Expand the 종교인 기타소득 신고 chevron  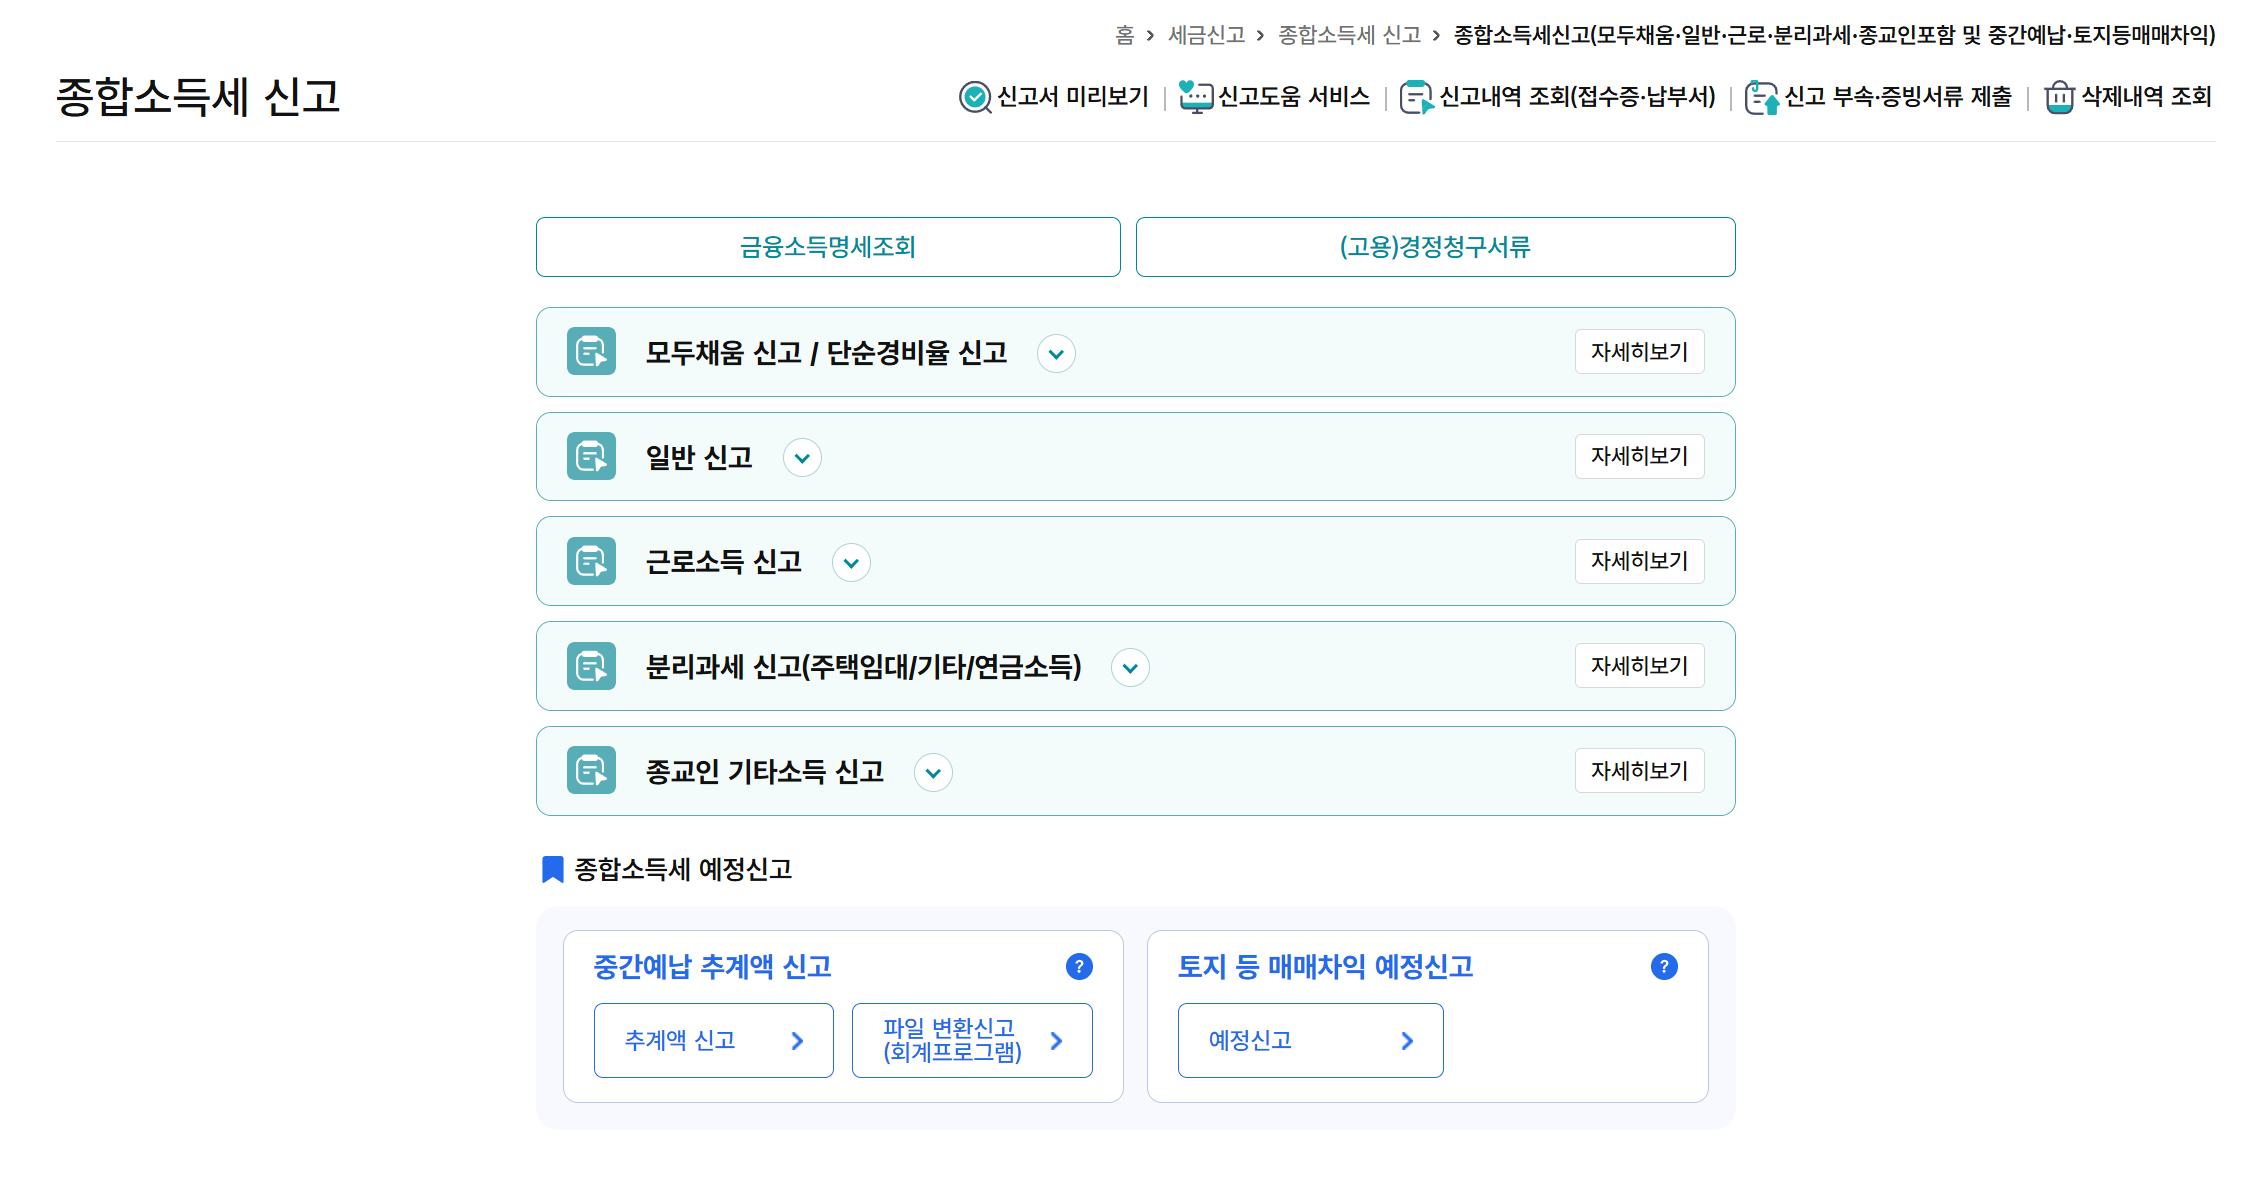pos(933,773)
